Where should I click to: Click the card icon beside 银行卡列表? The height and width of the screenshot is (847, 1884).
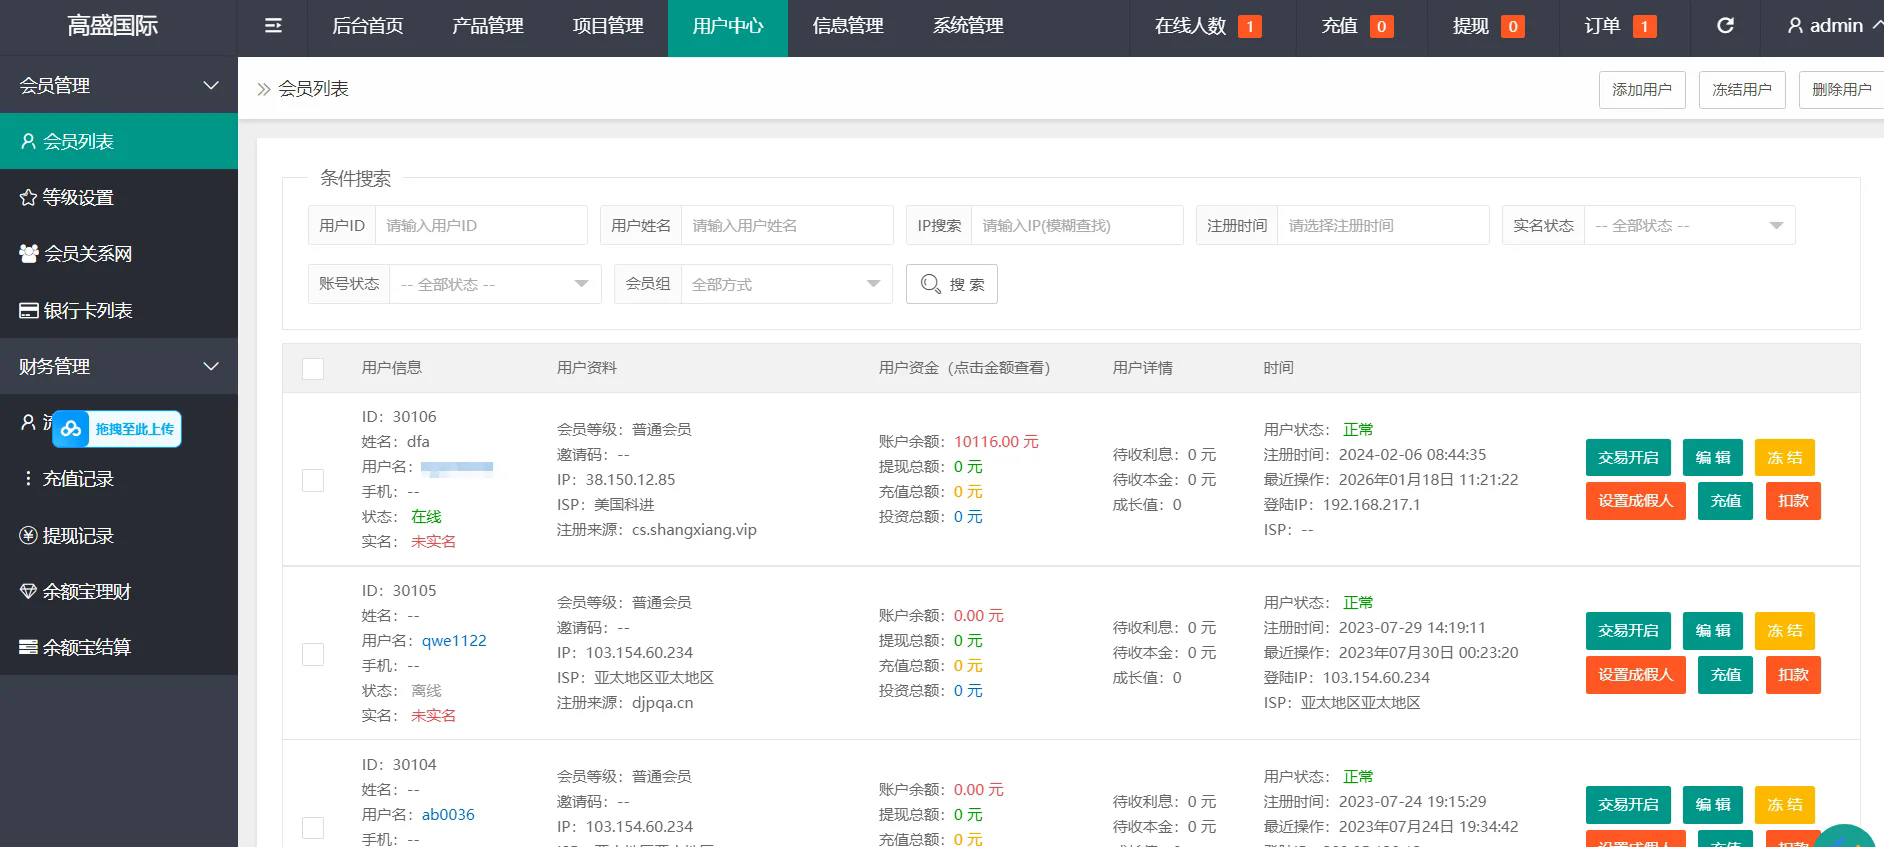pyautogui.click(x=29, y=311)
